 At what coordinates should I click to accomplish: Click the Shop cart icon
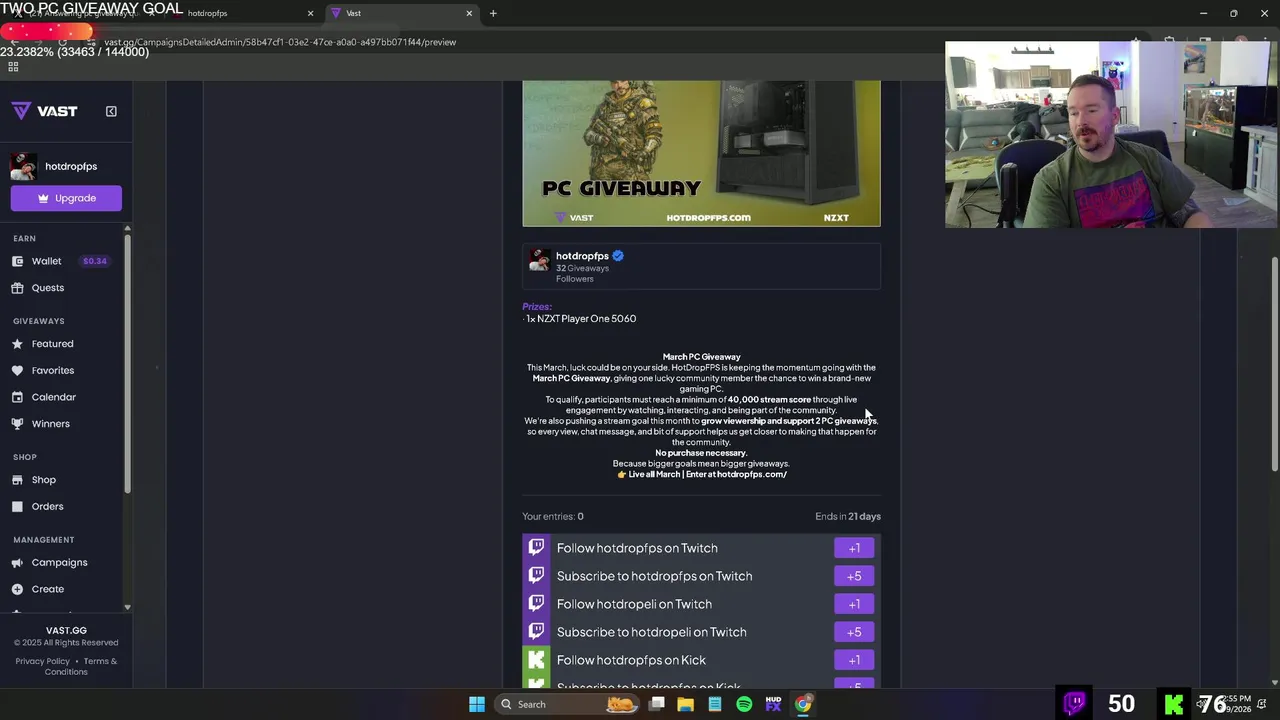17,480
